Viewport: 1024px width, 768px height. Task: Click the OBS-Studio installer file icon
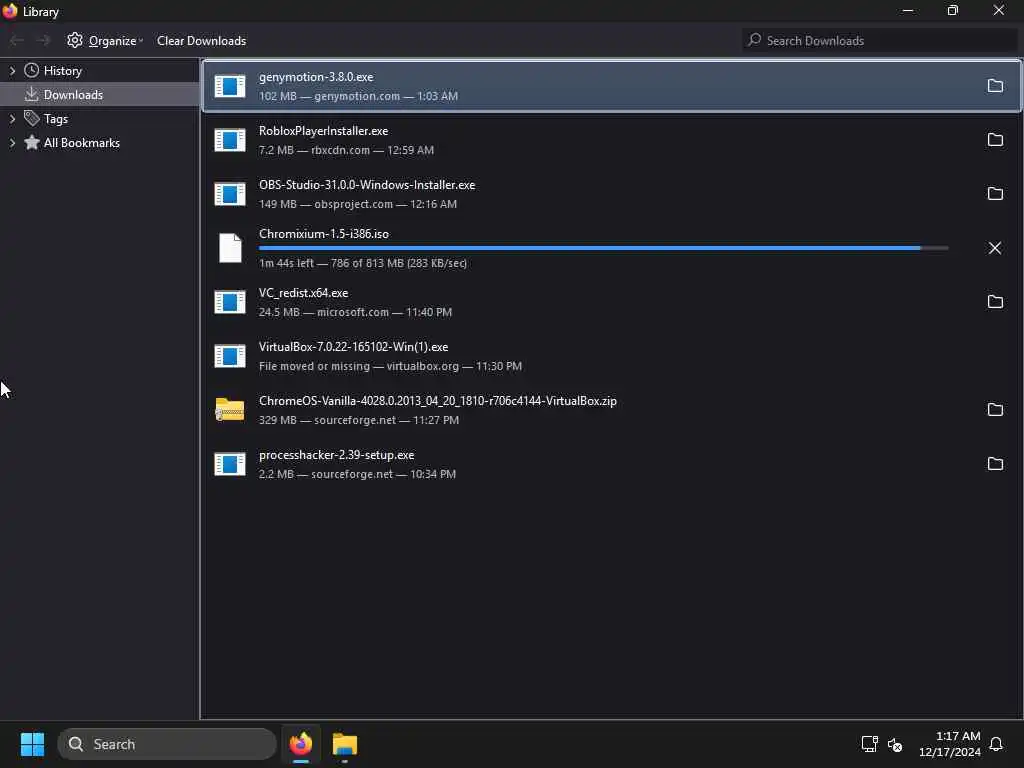click(230, 194)
